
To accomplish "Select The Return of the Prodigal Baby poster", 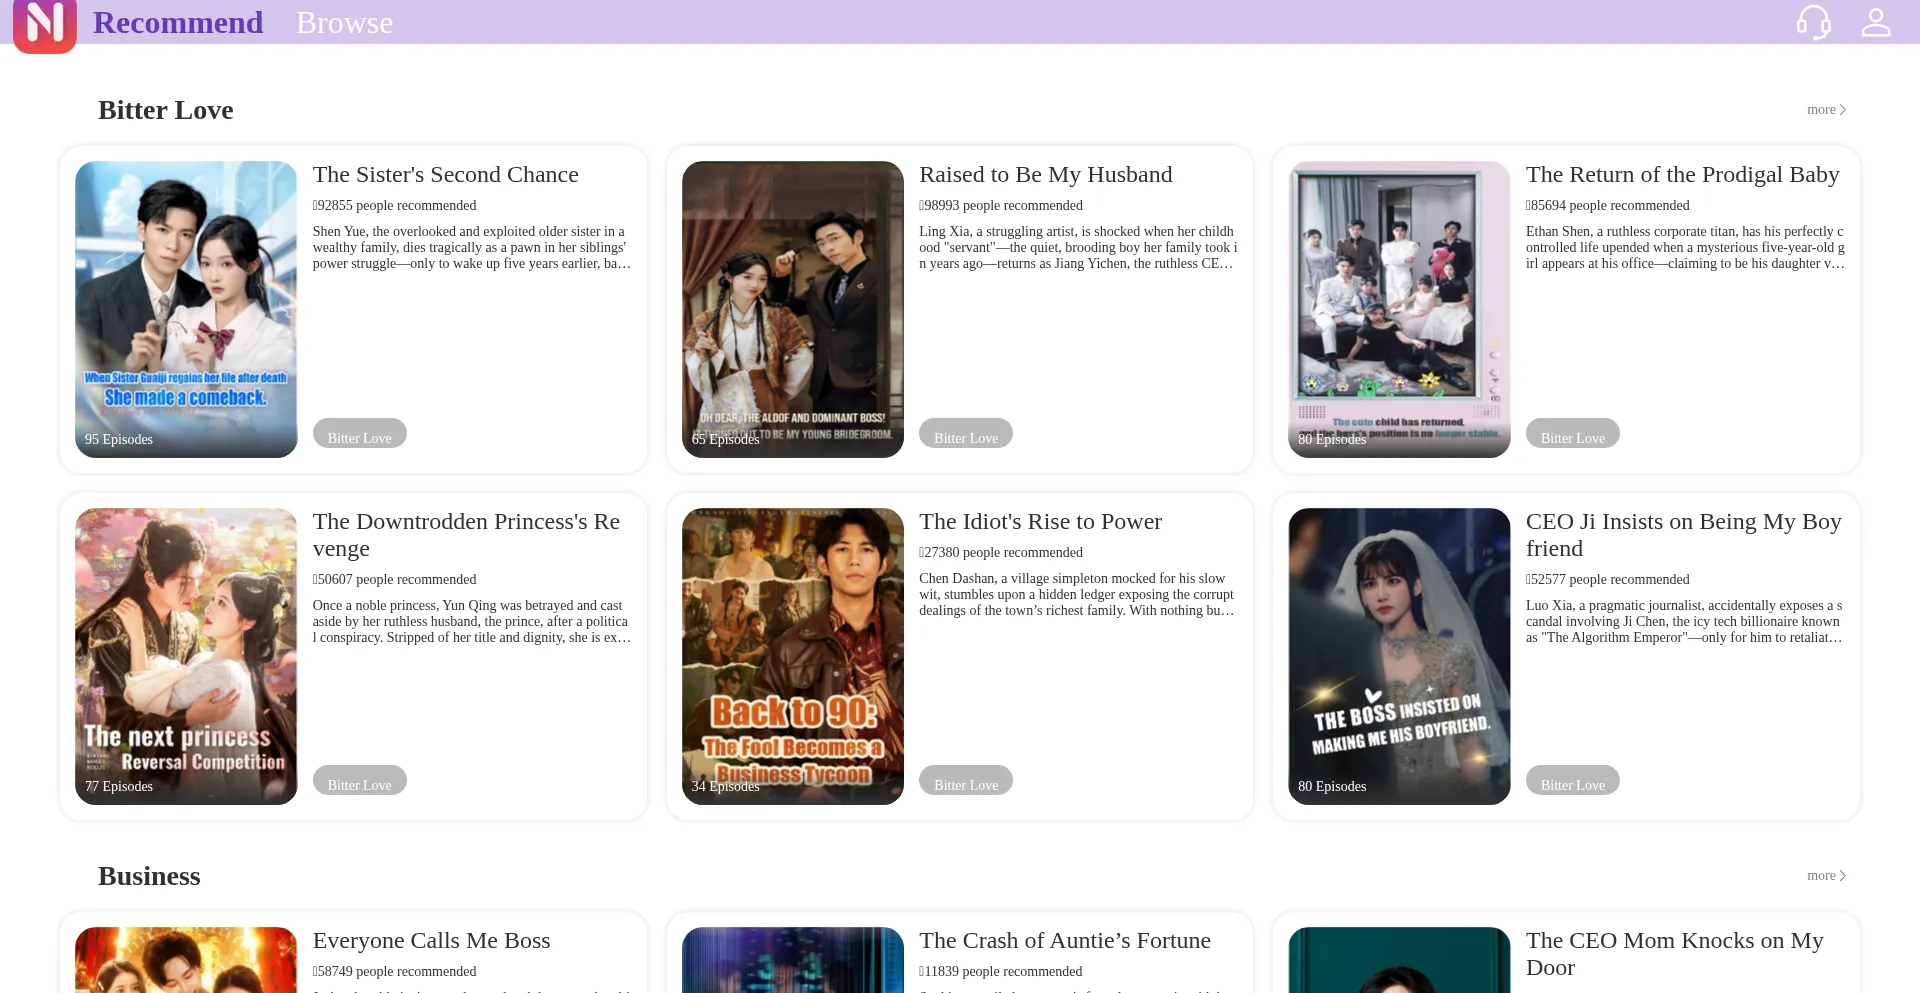I will 1399,309.
